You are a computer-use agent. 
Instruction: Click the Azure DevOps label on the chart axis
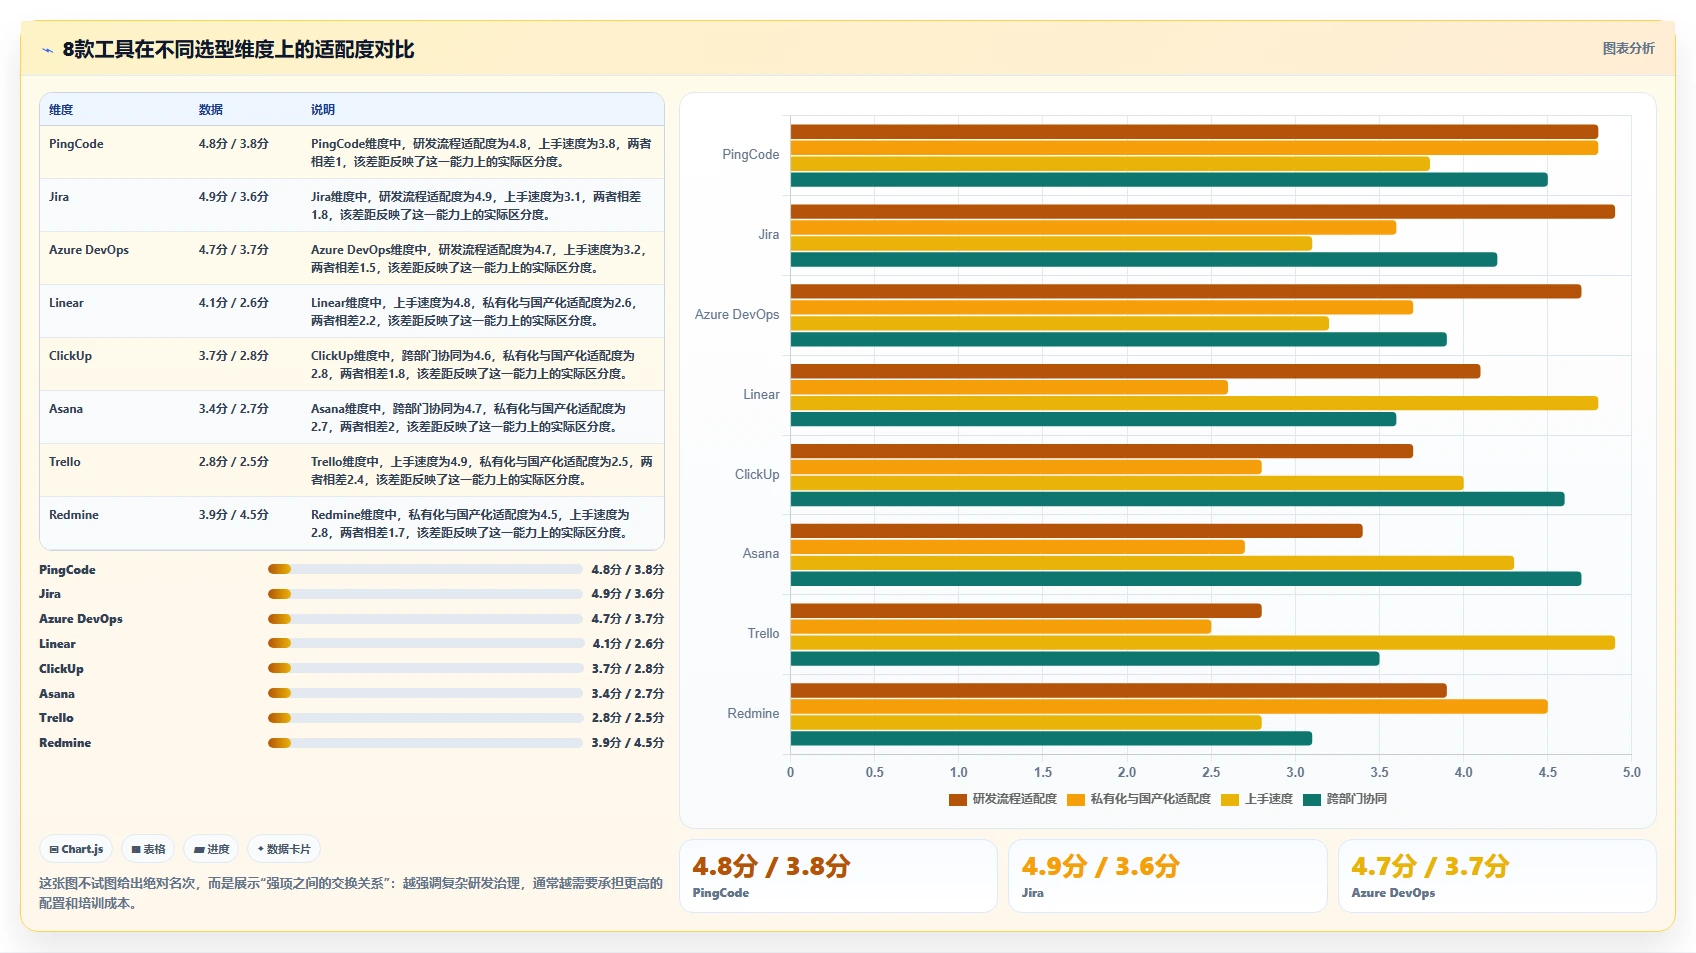(x=737, y=315)
